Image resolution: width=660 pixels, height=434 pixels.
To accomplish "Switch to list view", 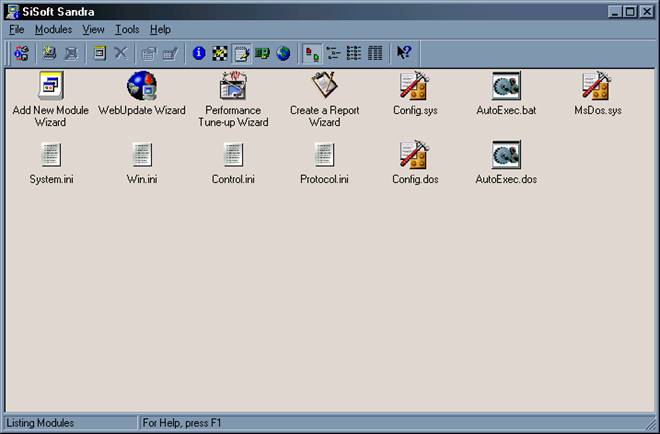I will coord(354,53).
